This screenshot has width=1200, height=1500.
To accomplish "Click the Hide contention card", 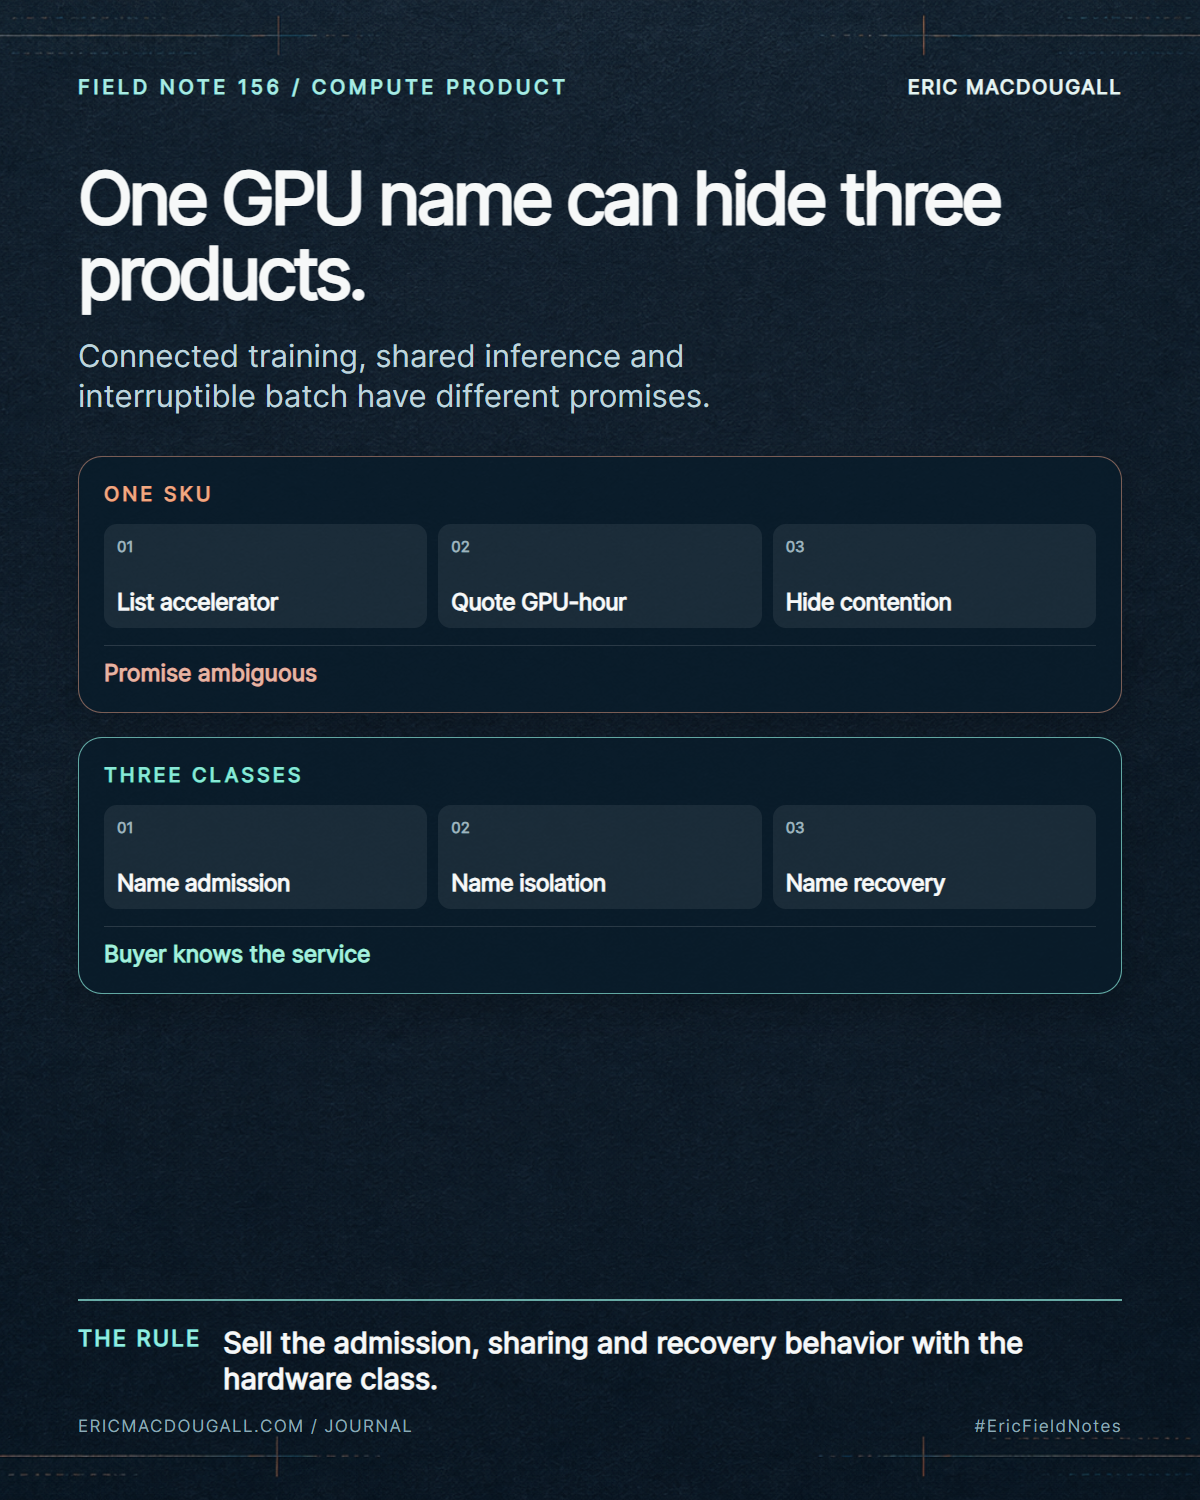I will (934, 576).
